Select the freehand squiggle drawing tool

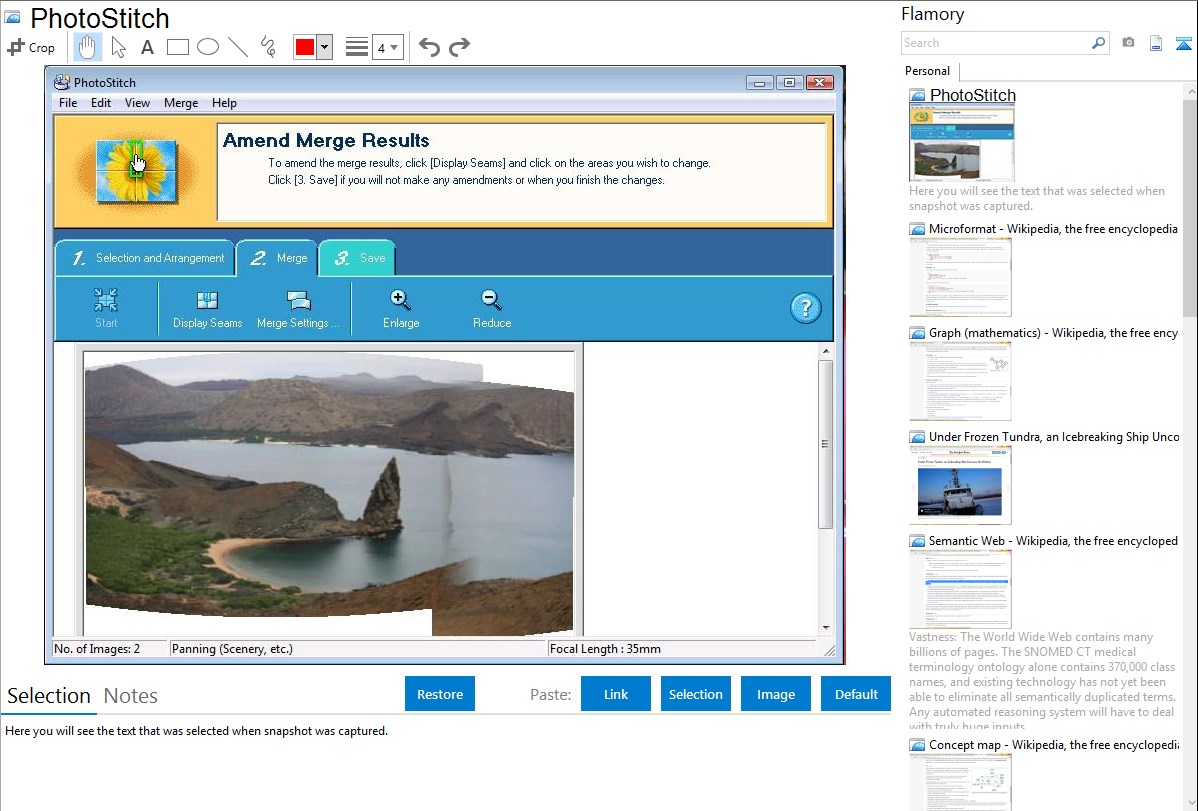click(268, 47)
